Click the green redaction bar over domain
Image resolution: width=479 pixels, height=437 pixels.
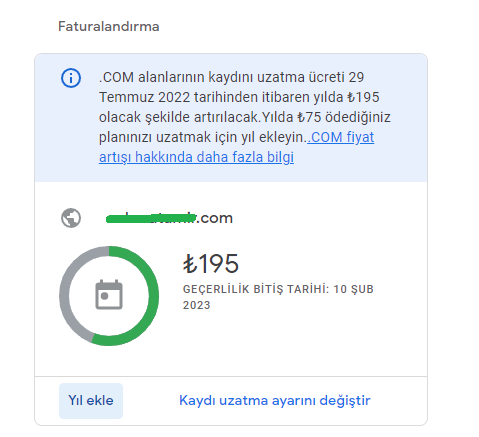coord(151,219)
